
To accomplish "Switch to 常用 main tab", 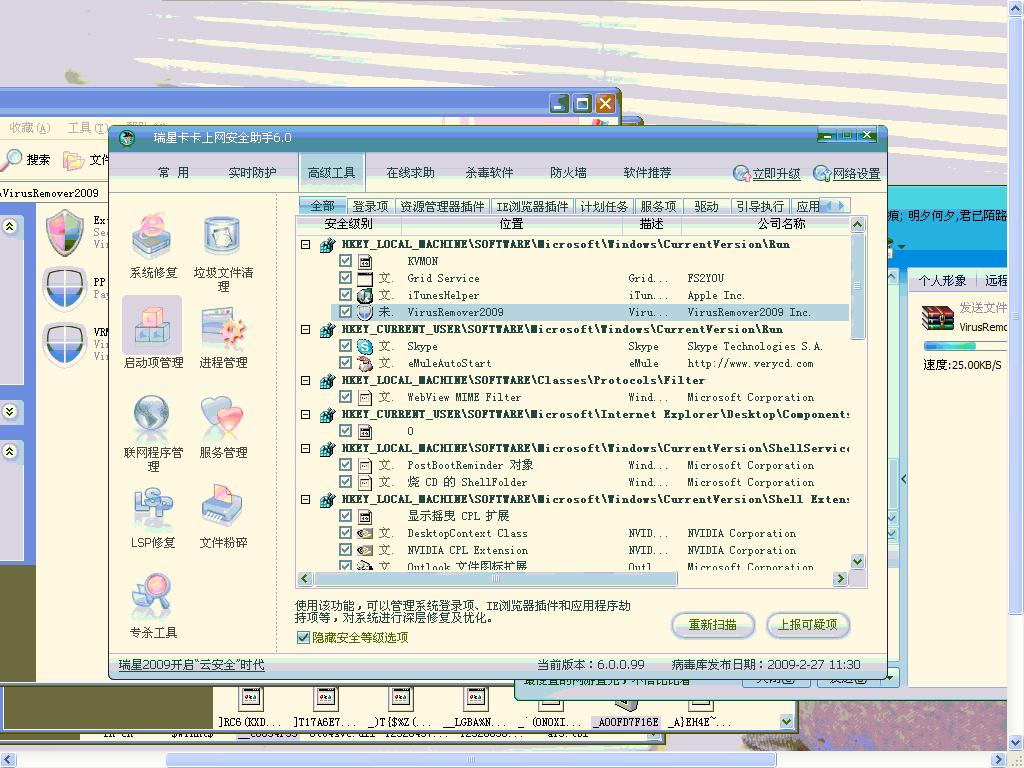I will (173, 172).
